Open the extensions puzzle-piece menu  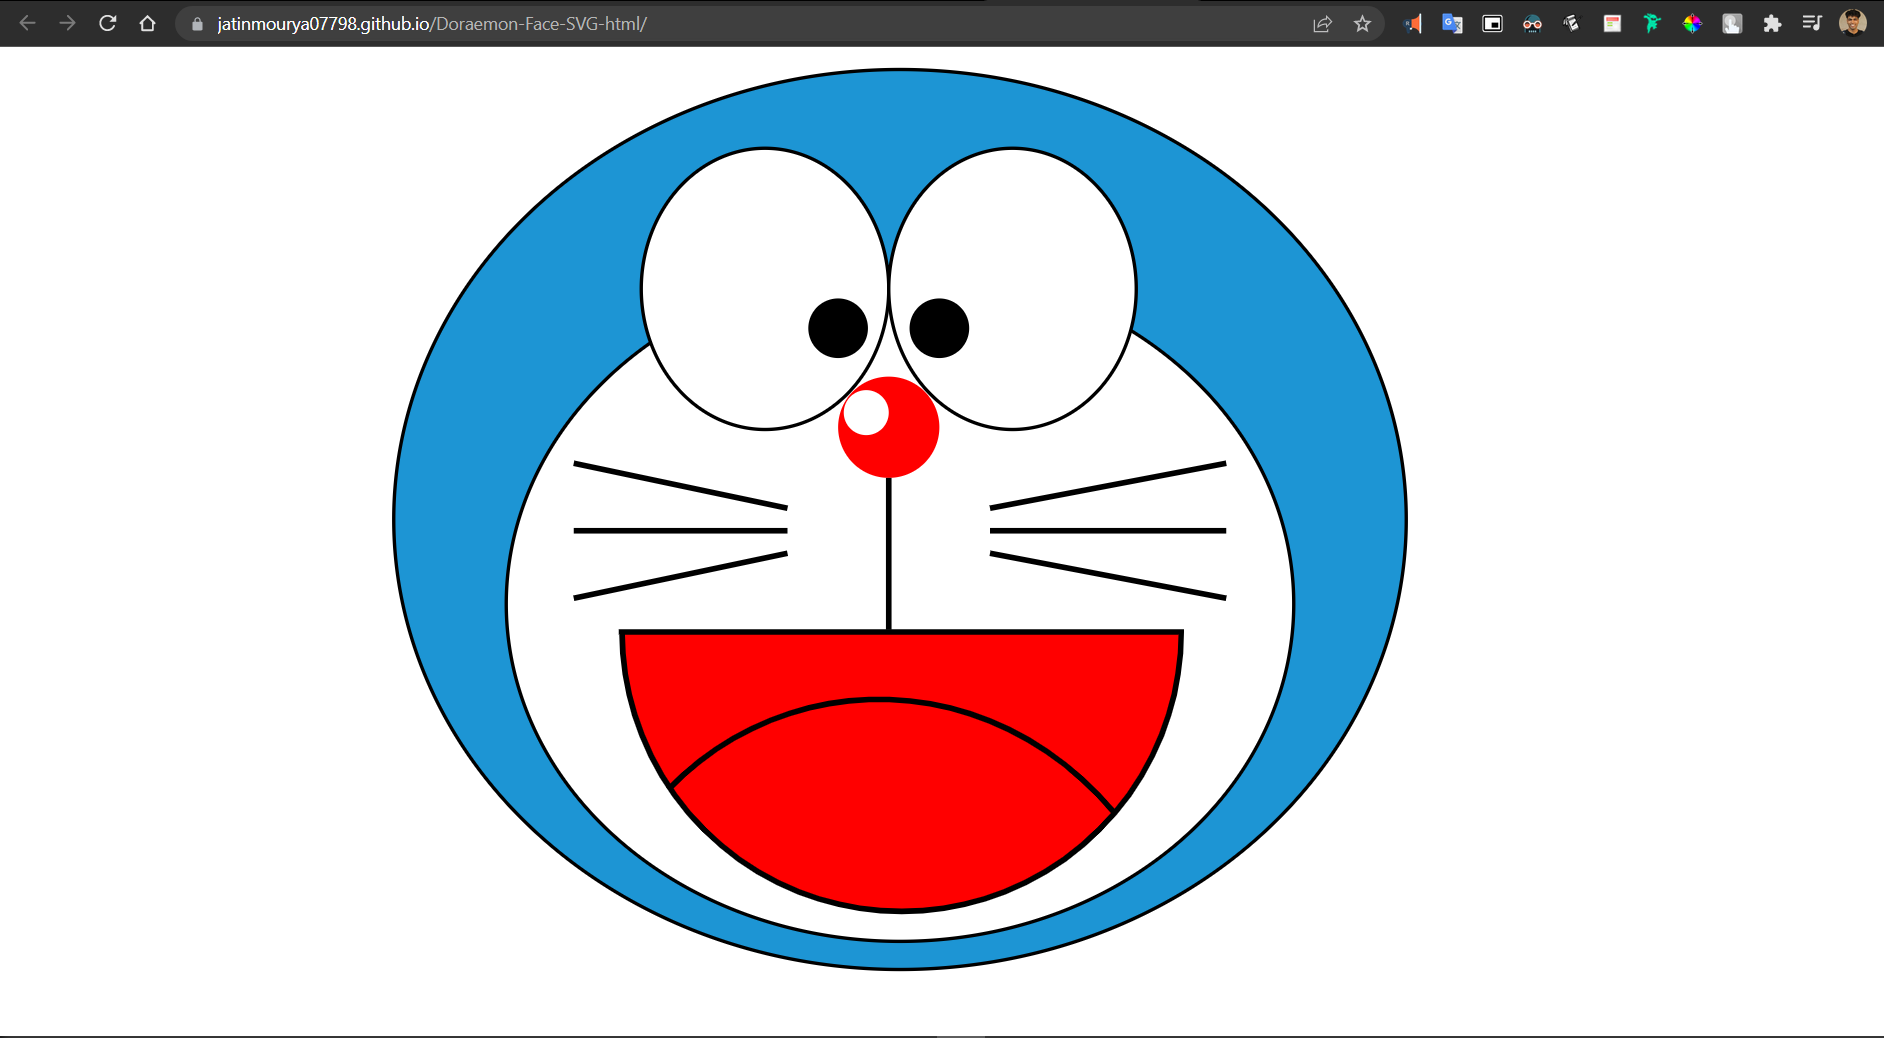click(x=1771, y=23)
